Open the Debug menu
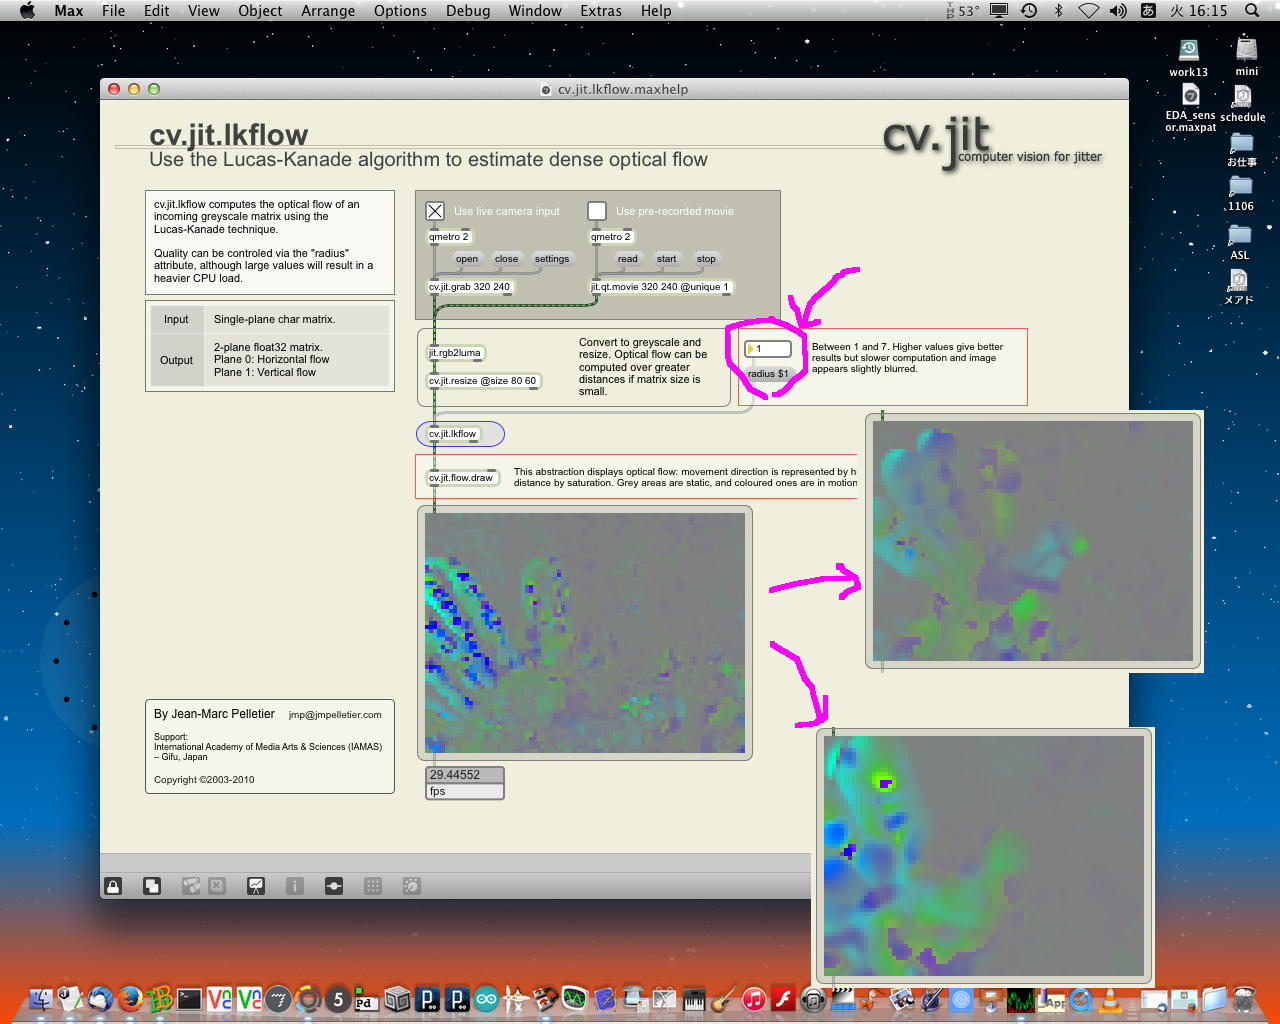1280x1024 pixels. coord(468,11)
